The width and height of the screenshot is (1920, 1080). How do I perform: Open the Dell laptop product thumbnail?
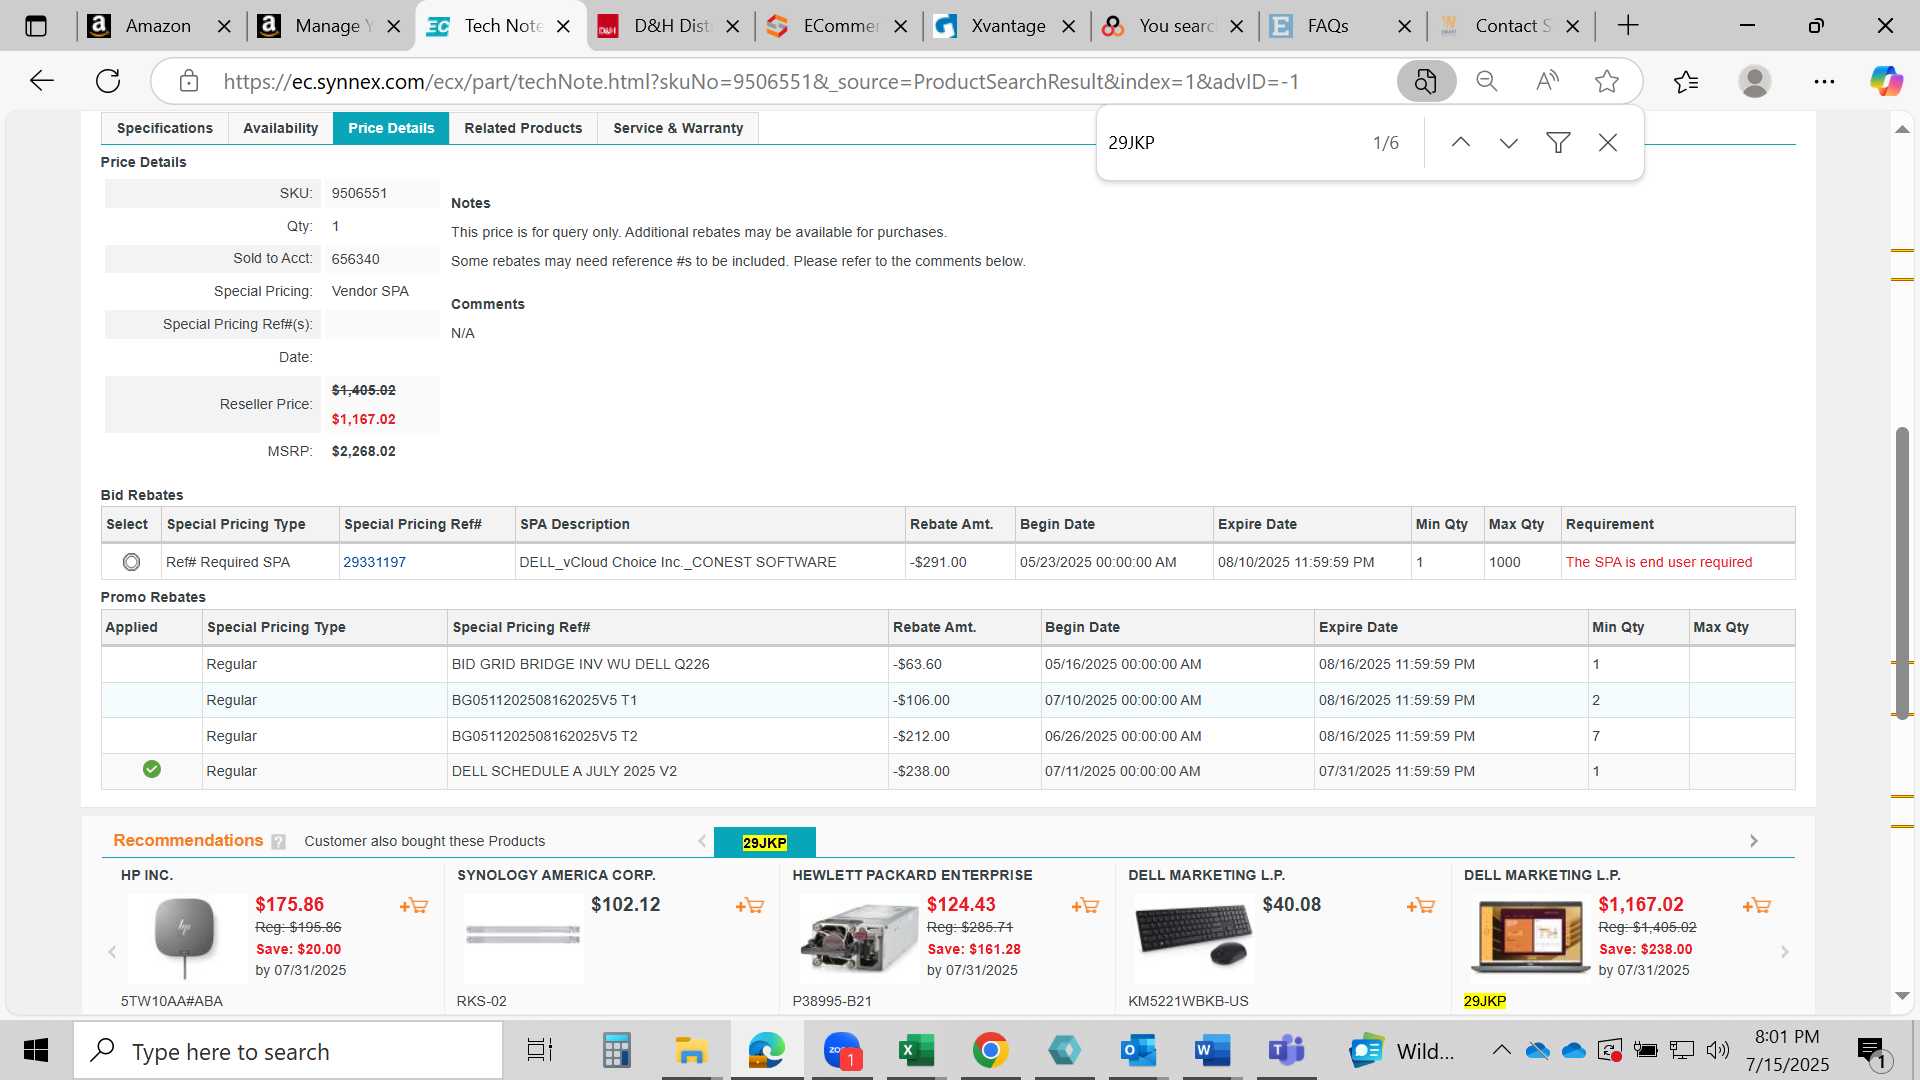[1530, 937]
